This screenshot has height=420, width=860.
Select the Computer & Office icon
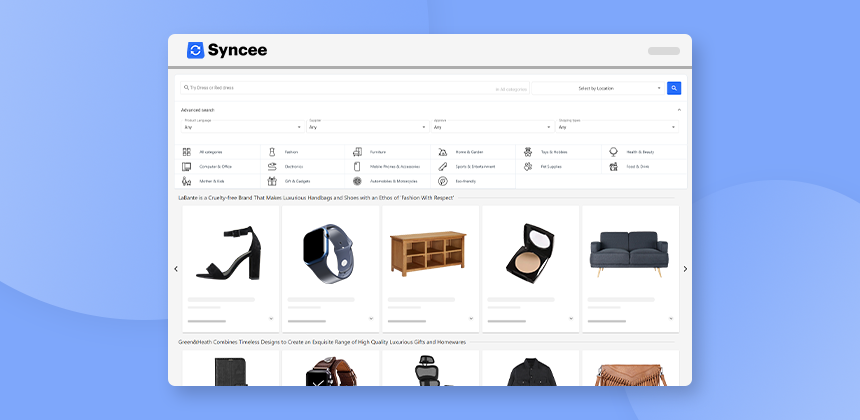(186, 167)
